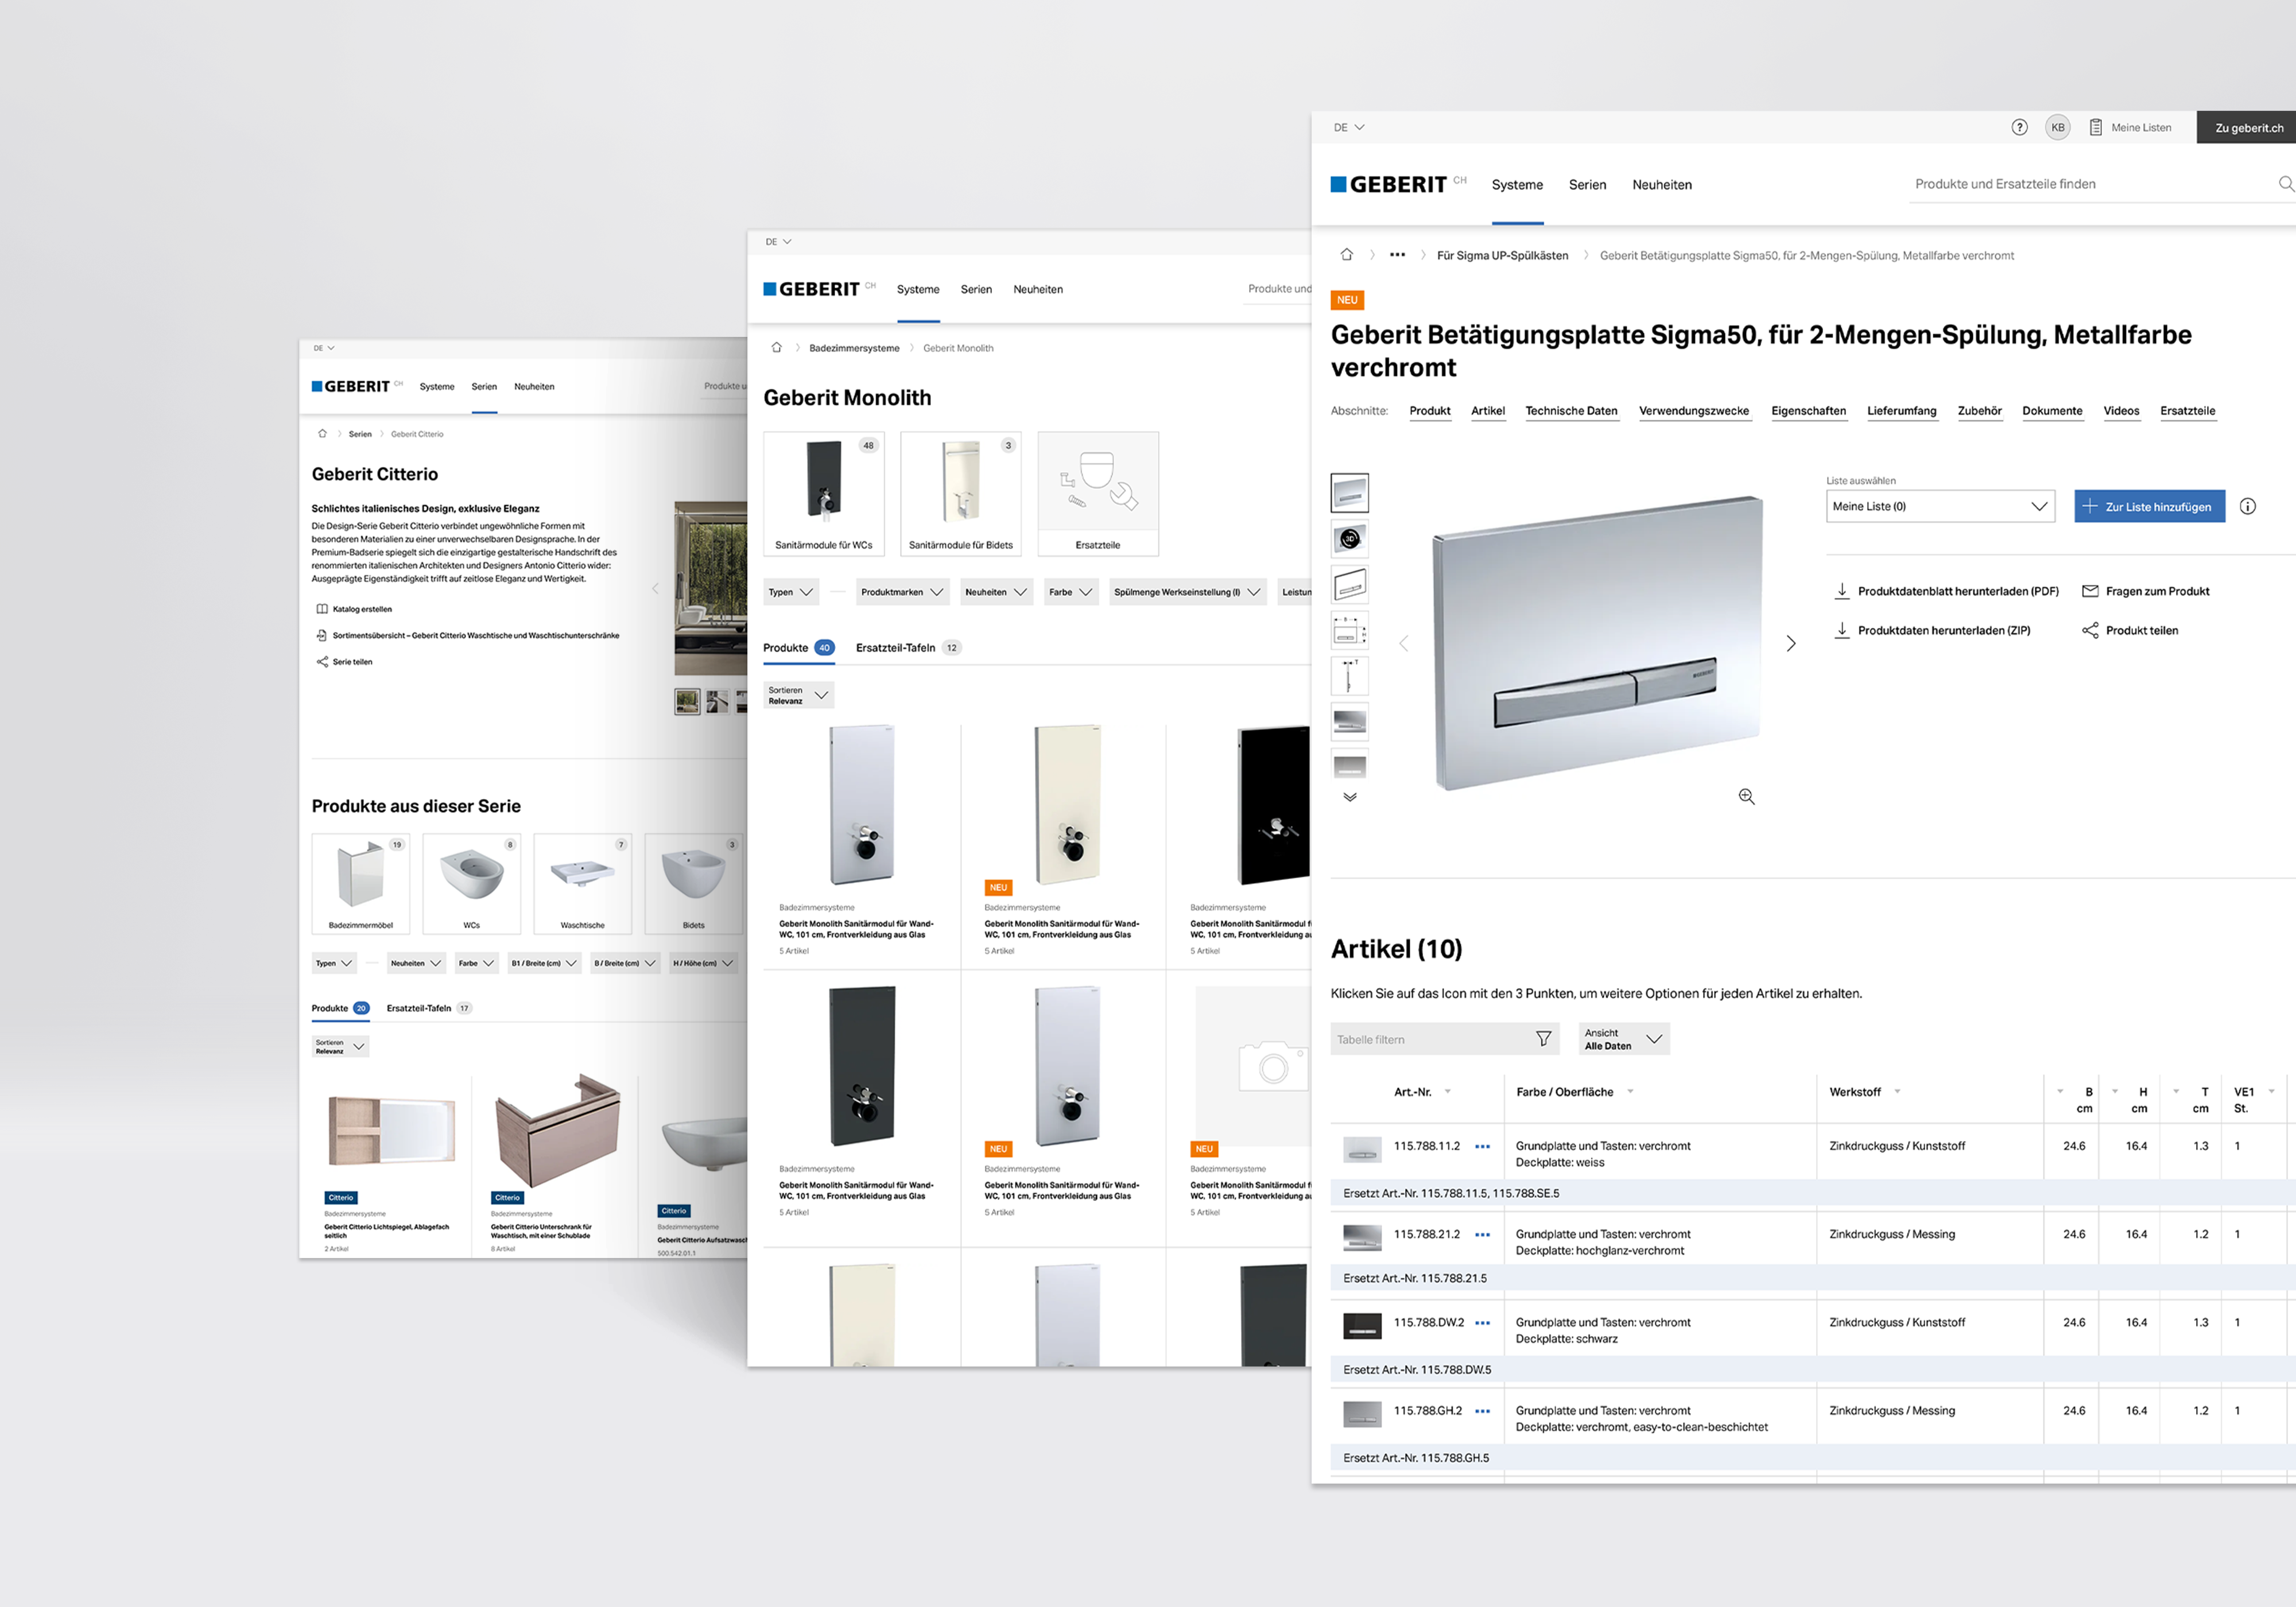Open three-dots options for article 115.788.21.2

[x=1482, y=1234]
